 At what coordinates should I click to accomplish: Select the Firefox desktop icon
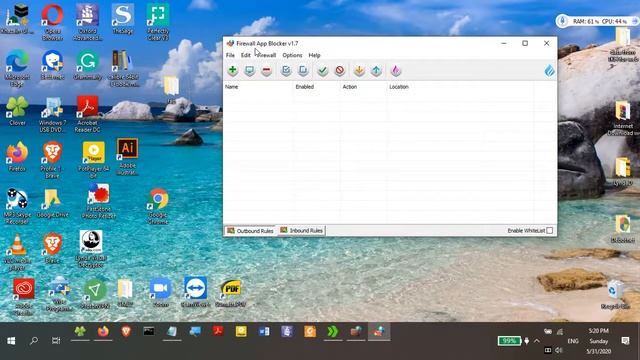pyautogui.click(x=17, y=157)
